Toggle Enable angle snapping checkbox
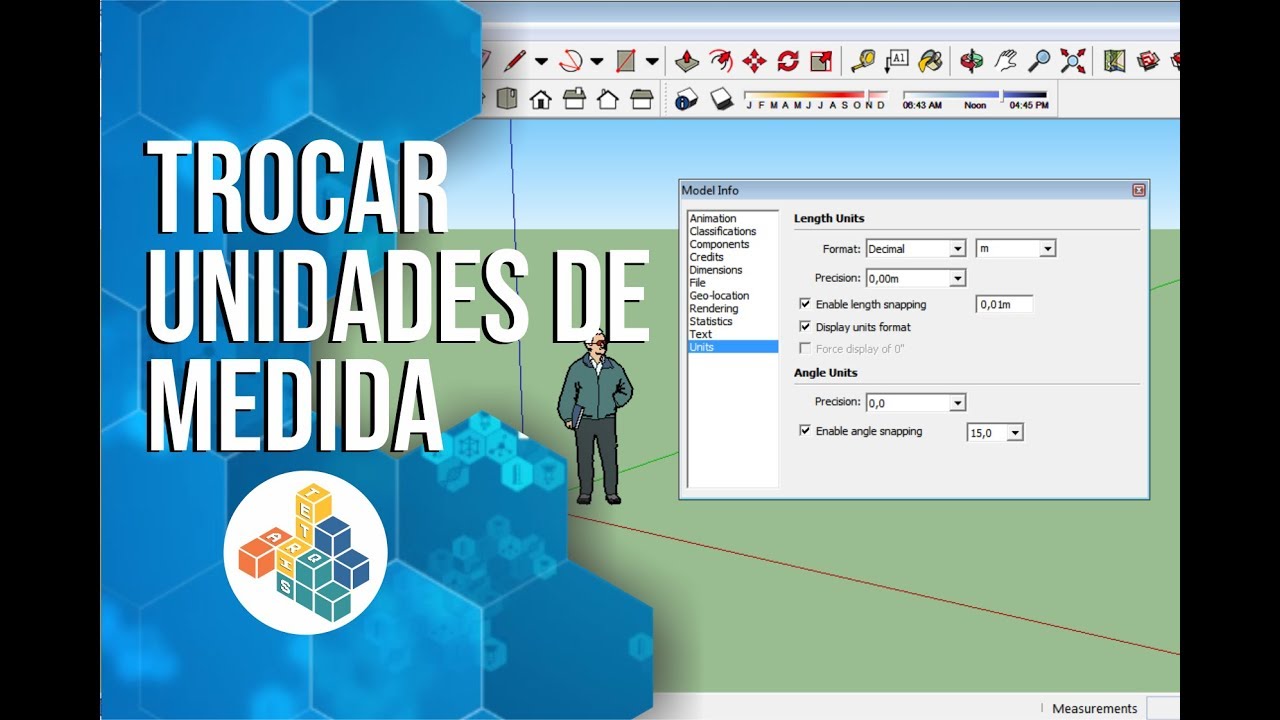This screenshot has width=1280, height=720. click(x=805, y=431)
